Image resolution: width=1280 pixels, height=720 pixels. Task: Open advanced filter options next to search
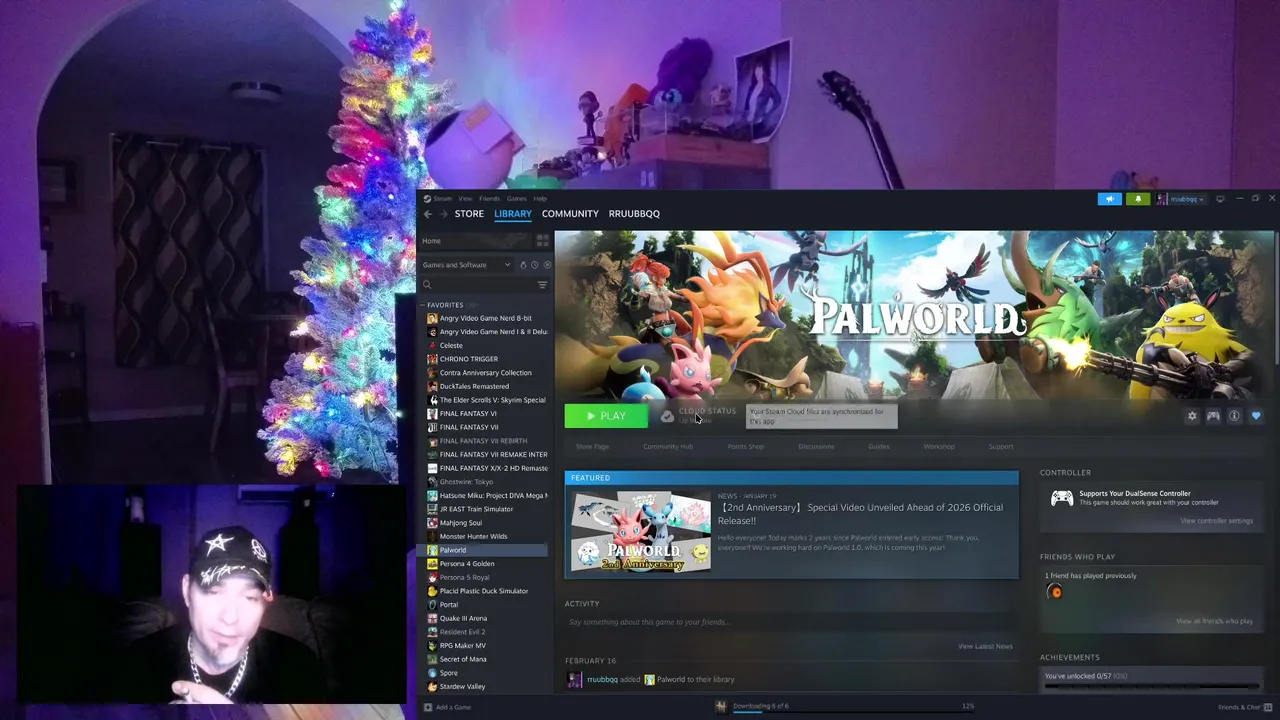[542, 285]
